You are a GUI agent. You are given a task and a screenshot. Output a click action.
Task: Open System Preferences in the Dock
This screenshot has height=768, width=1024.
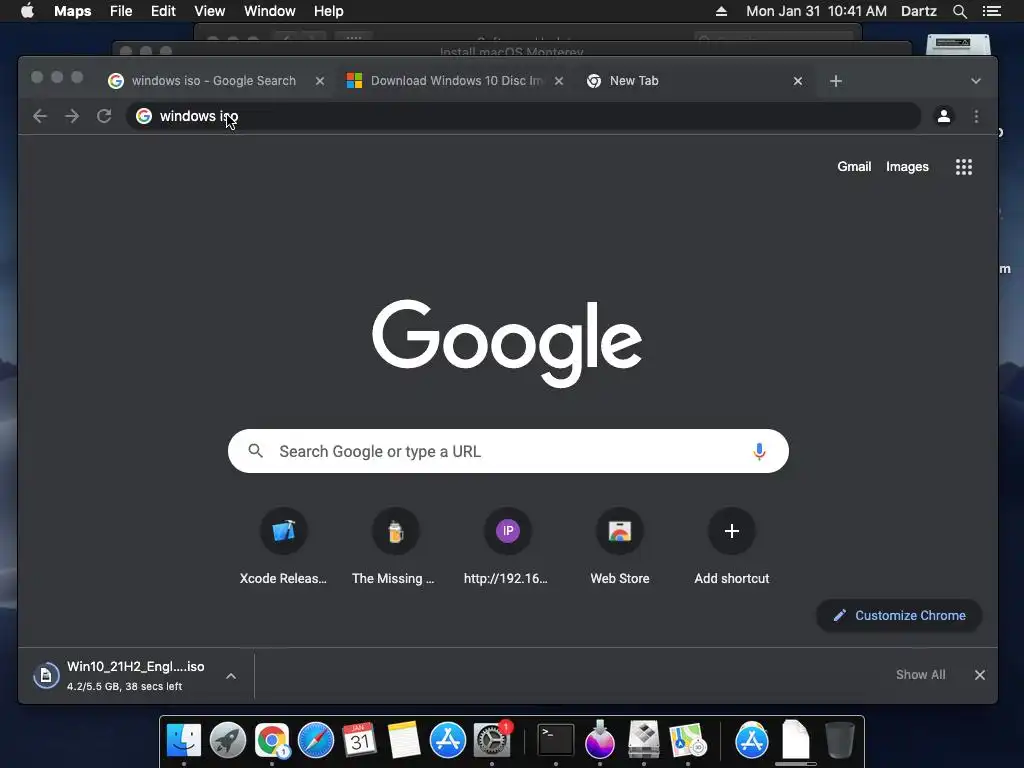(x=492, y=741)
